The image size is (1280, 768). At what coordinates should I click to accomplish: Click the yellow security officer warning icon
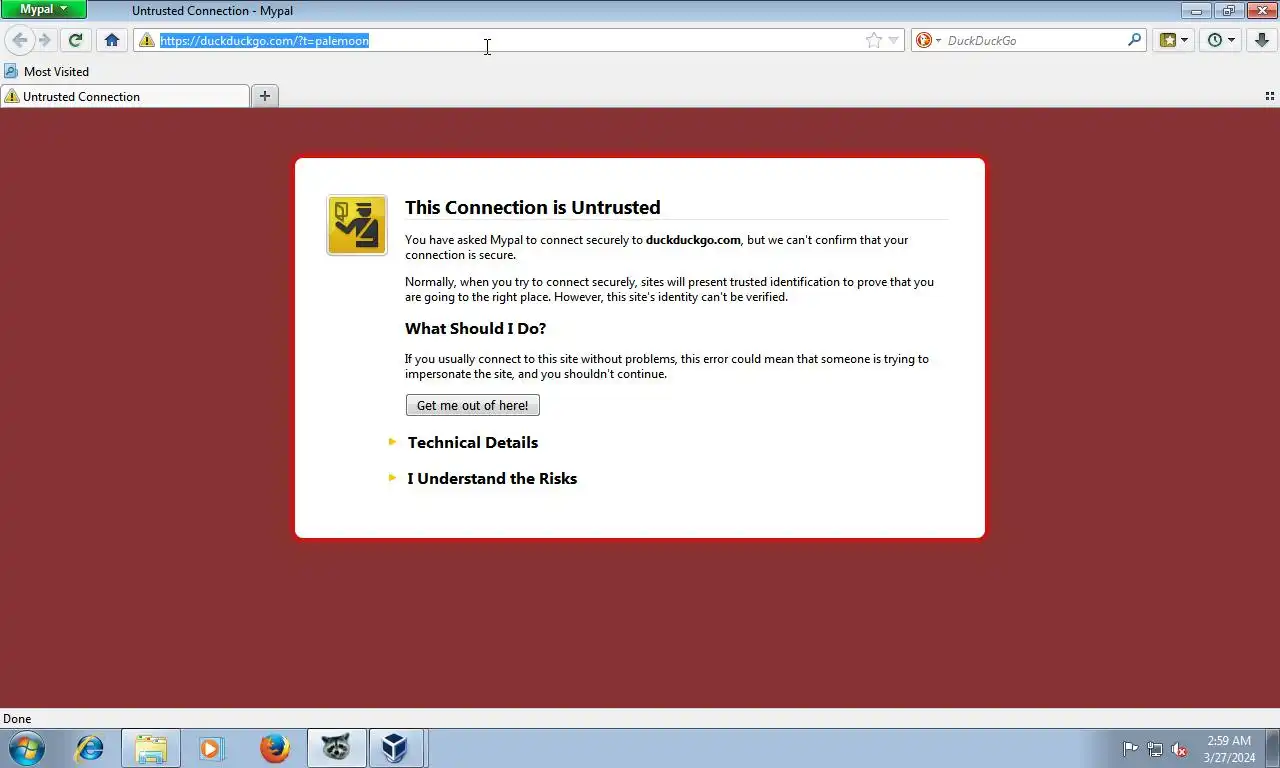pyautogui.click(x=357, y=225)
